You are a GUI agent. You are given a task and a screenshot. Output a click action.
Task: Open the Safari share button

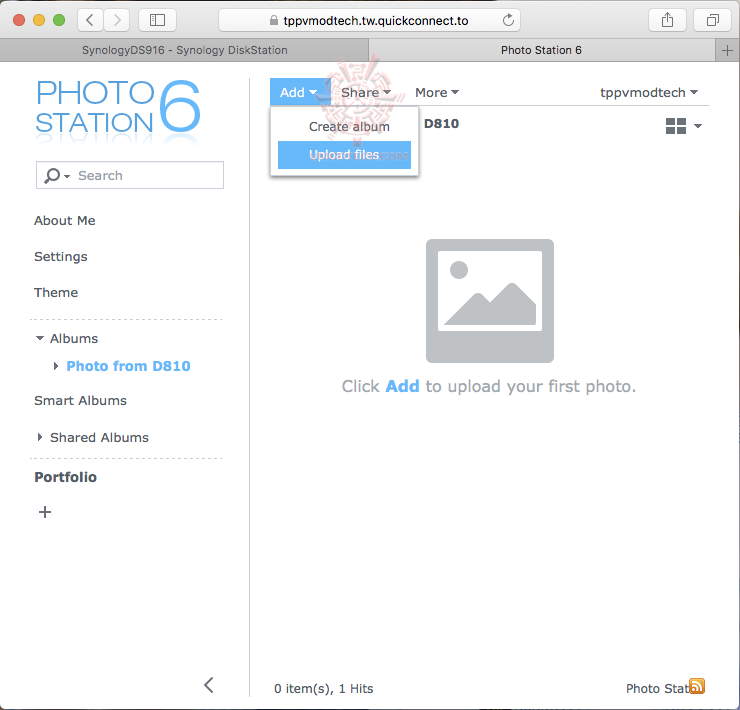(667, 20)
